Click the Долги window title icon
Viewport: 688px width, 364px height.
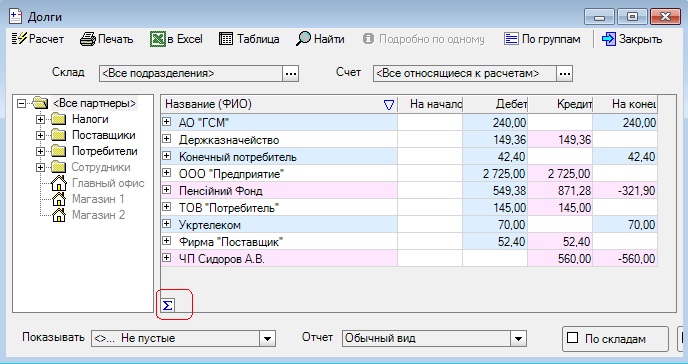pyautogui.click(x=15, y=17)
